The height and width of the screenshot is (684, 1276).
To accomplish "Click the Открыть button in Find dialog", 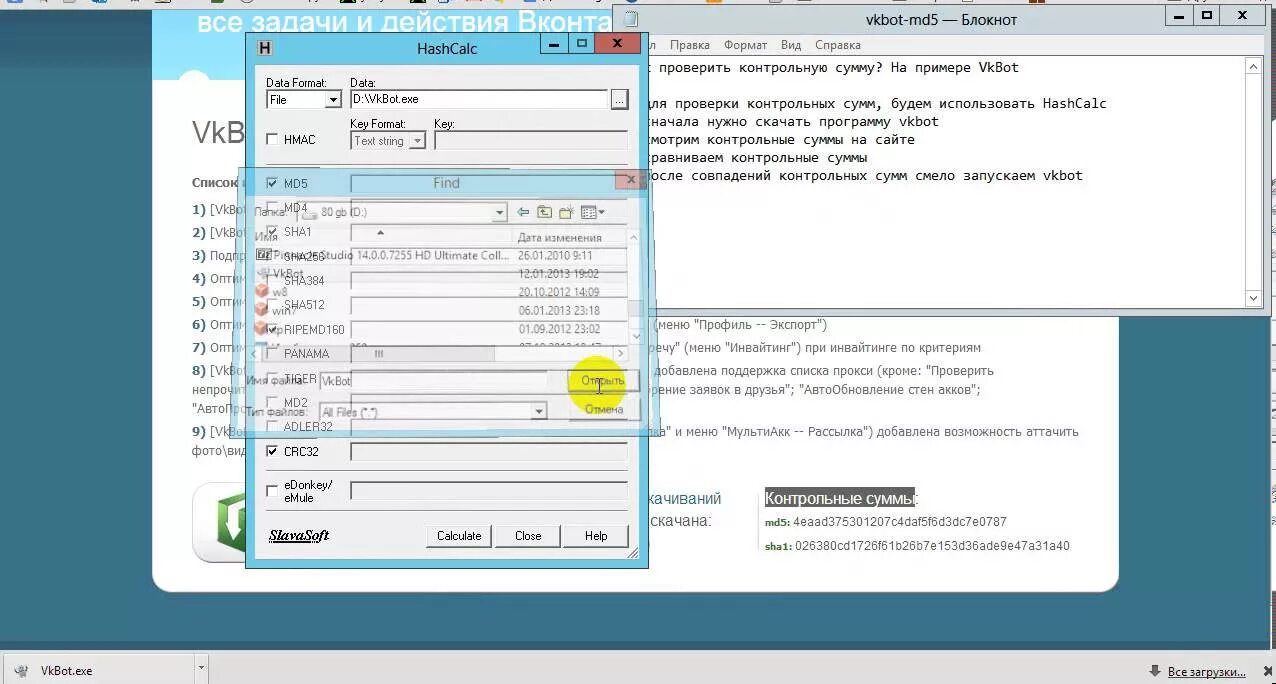I will [x=603, y=381].
